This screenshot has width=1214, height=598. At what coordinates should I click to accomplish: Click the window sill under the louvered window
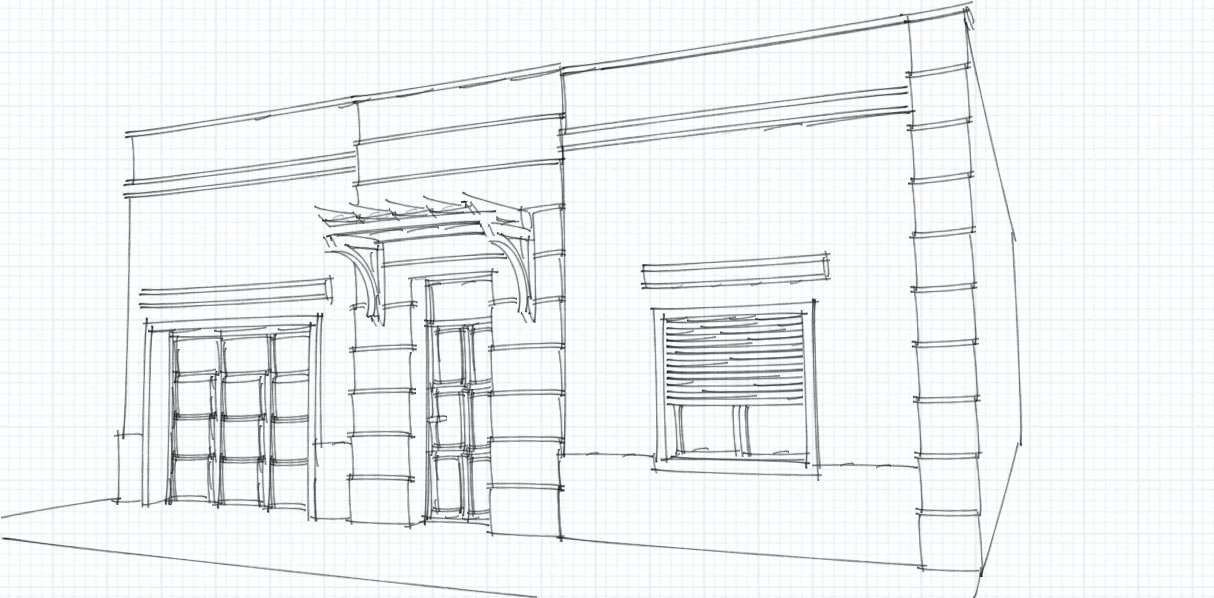[x=736, y=467]
